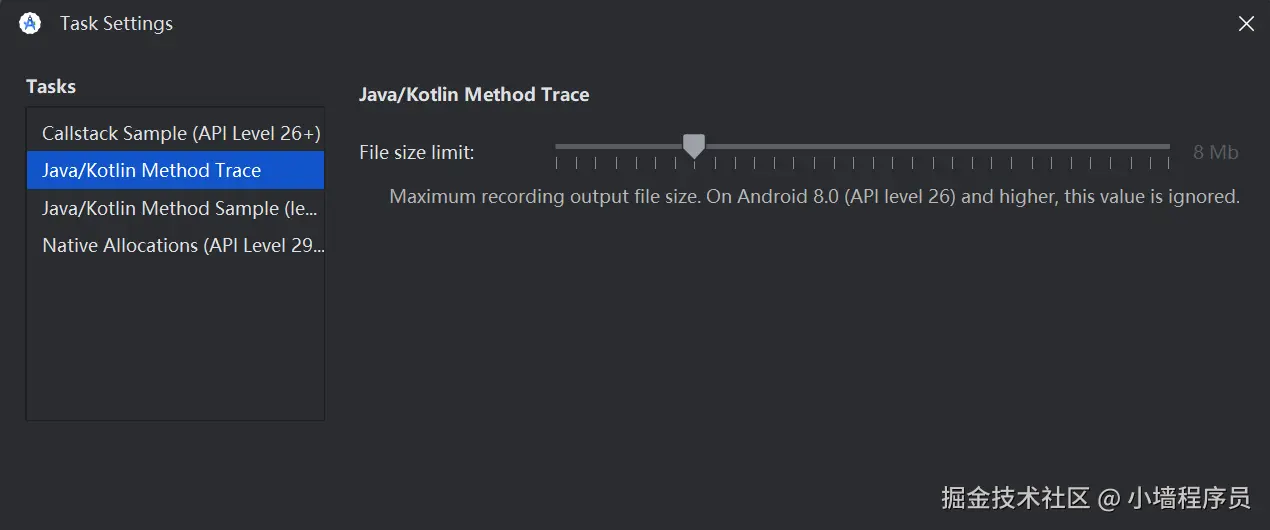Viewport: 1270px width, 530px height.
Task: Open Native Allocations task settings
Action: coord(182,245)
